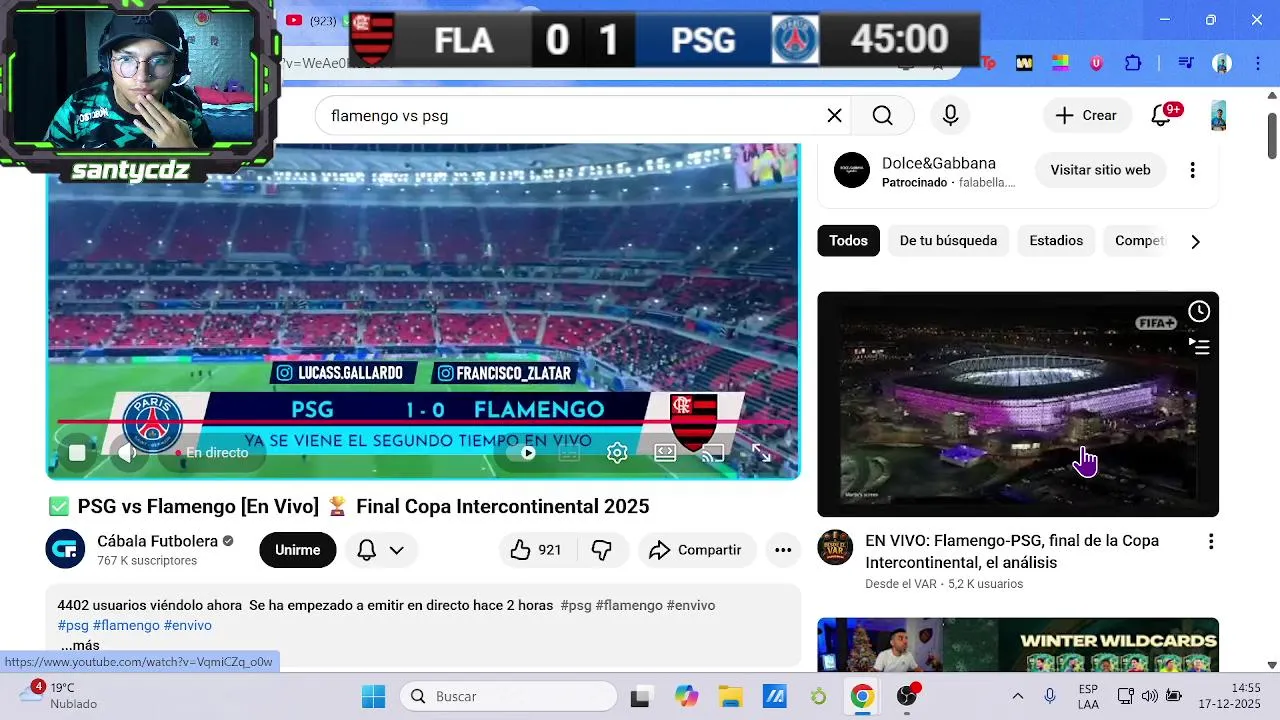Screen dimensions: 1280x720
Task: Click the pink U shield extension
Action: pyautogui.click(x=1096, y=63)
